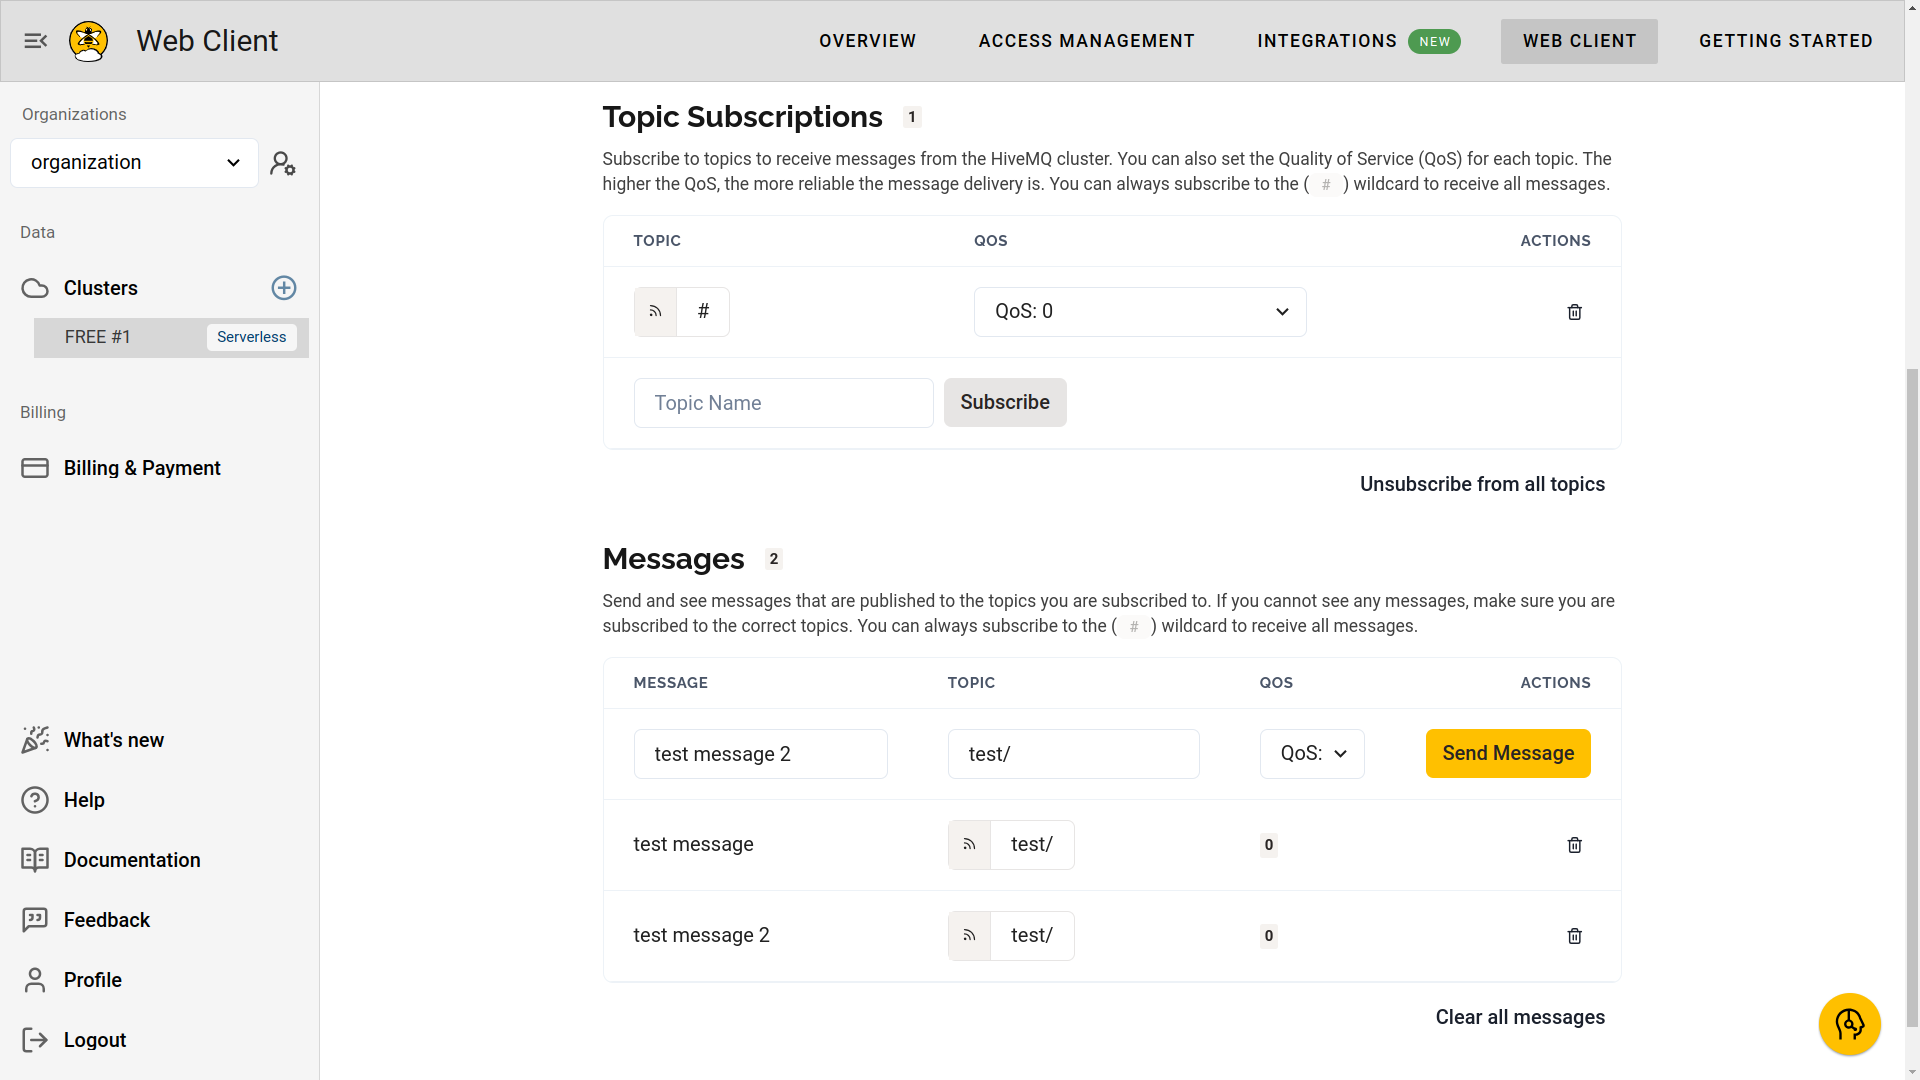Click Unsubscribe from all topics link
1920x1080 pixels.
[x=1482, y=484]
